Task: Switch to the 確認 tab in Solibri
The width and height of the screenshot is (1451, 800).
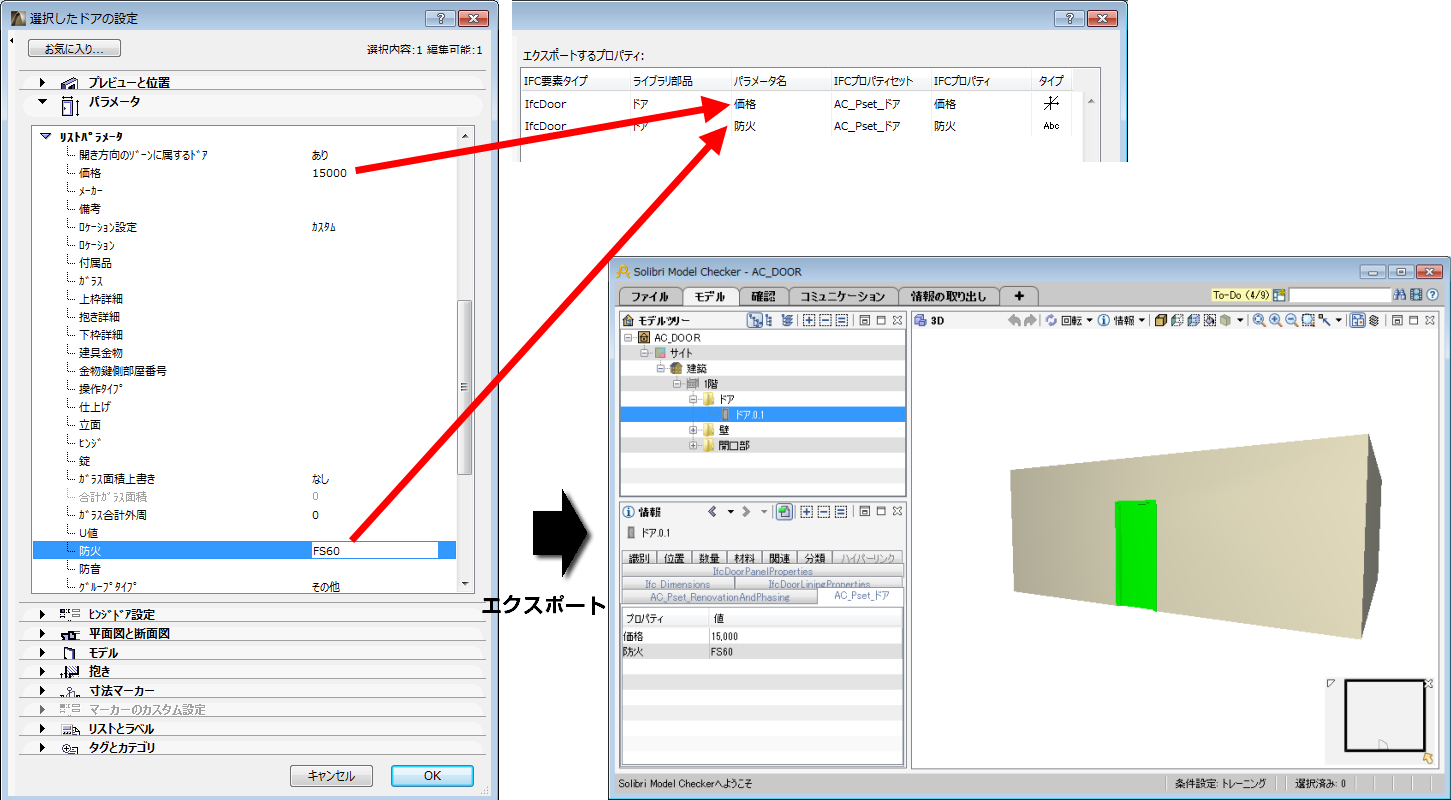Action: pos(764,296)
